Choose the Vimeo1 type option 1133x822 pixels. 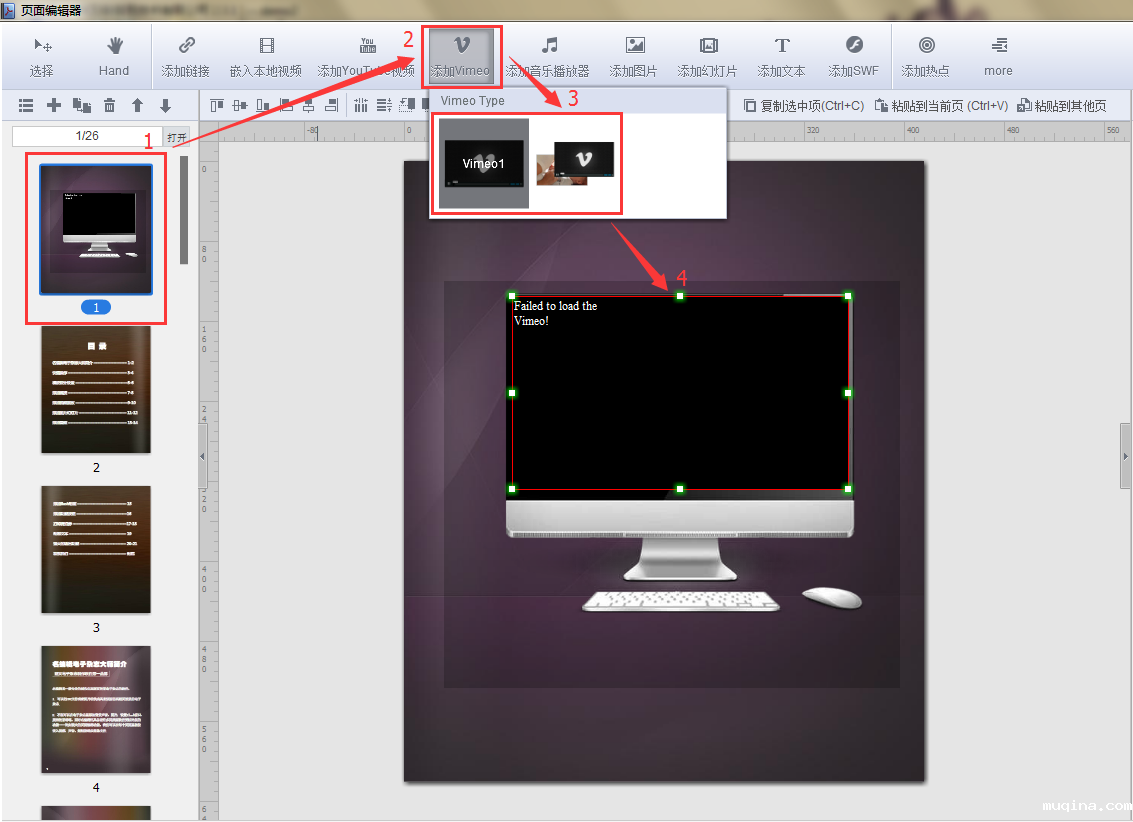click(x=484, y=163)
